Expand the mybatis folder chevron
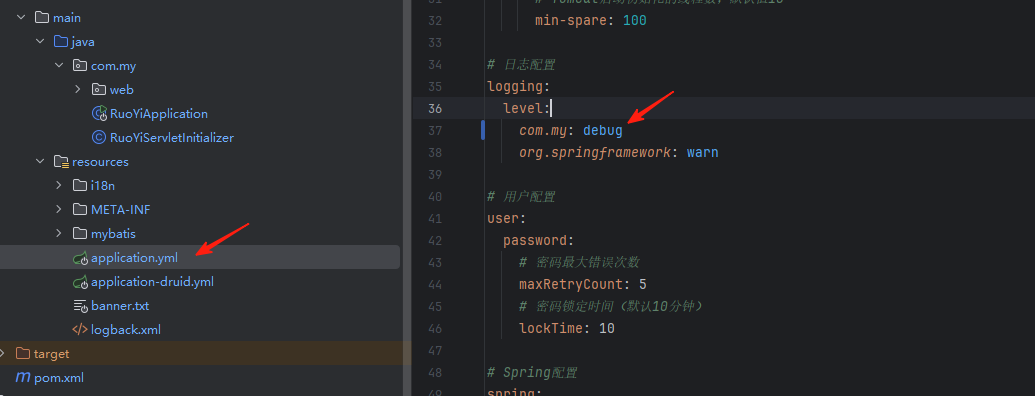1035x396 pixels. [59, 233]
